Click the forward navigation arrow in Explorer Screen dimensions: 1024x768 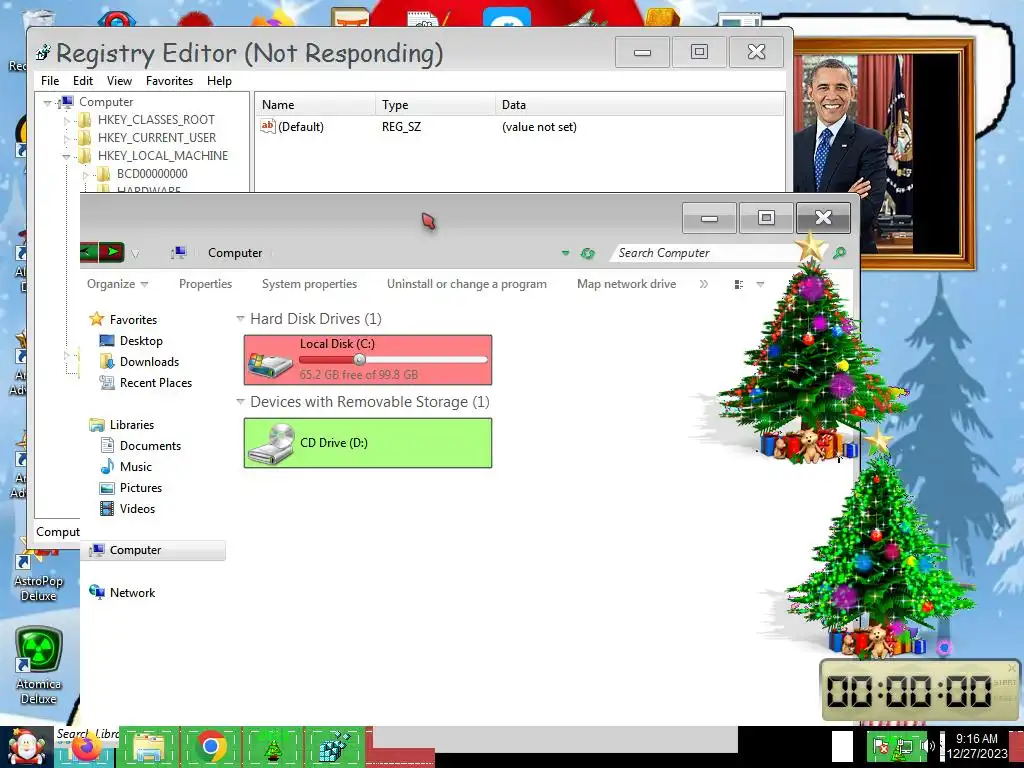[x=112, y=251]
